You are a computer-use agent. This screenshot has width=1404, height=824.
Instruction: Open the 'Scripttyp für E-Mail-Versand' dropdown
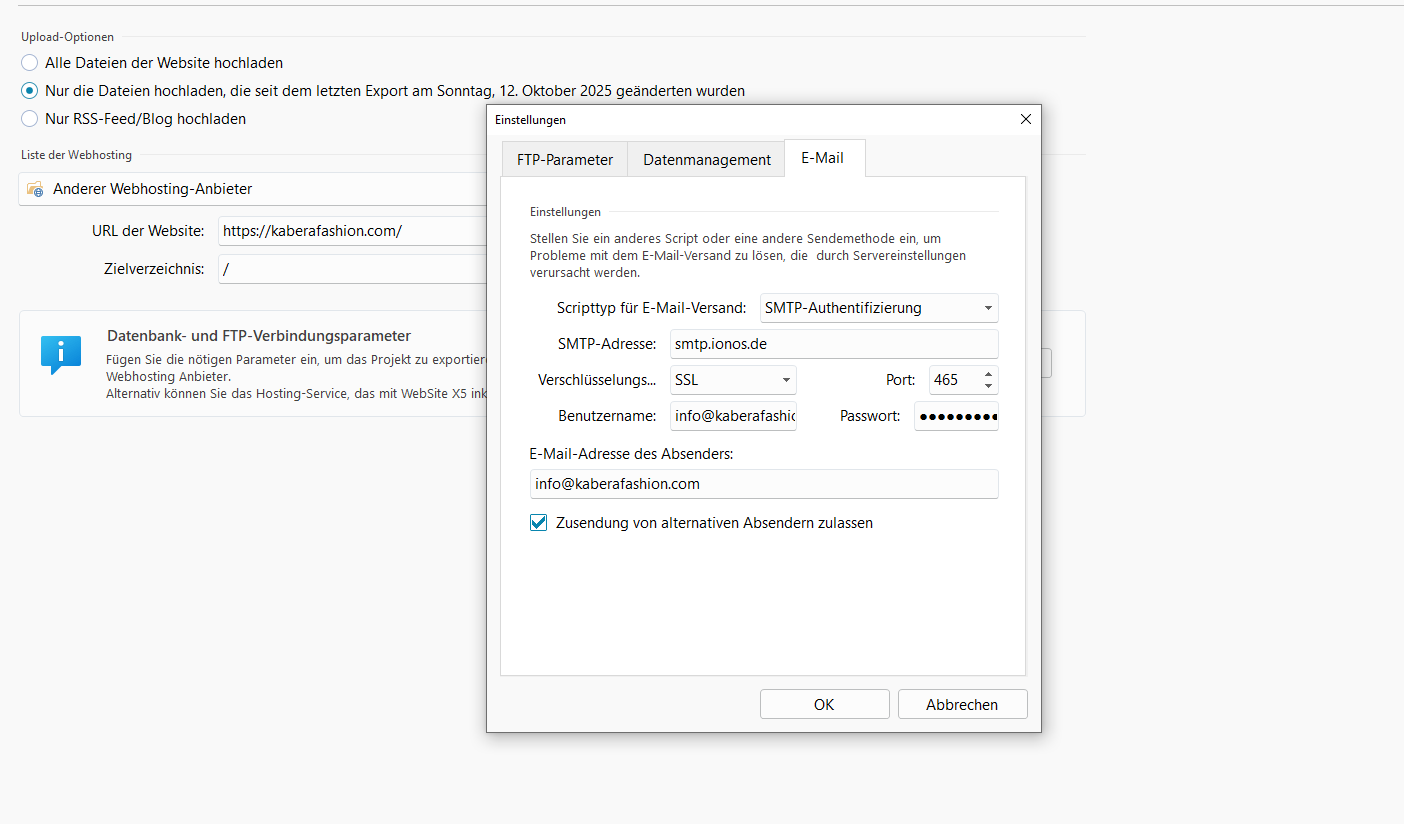click(879, 308)
